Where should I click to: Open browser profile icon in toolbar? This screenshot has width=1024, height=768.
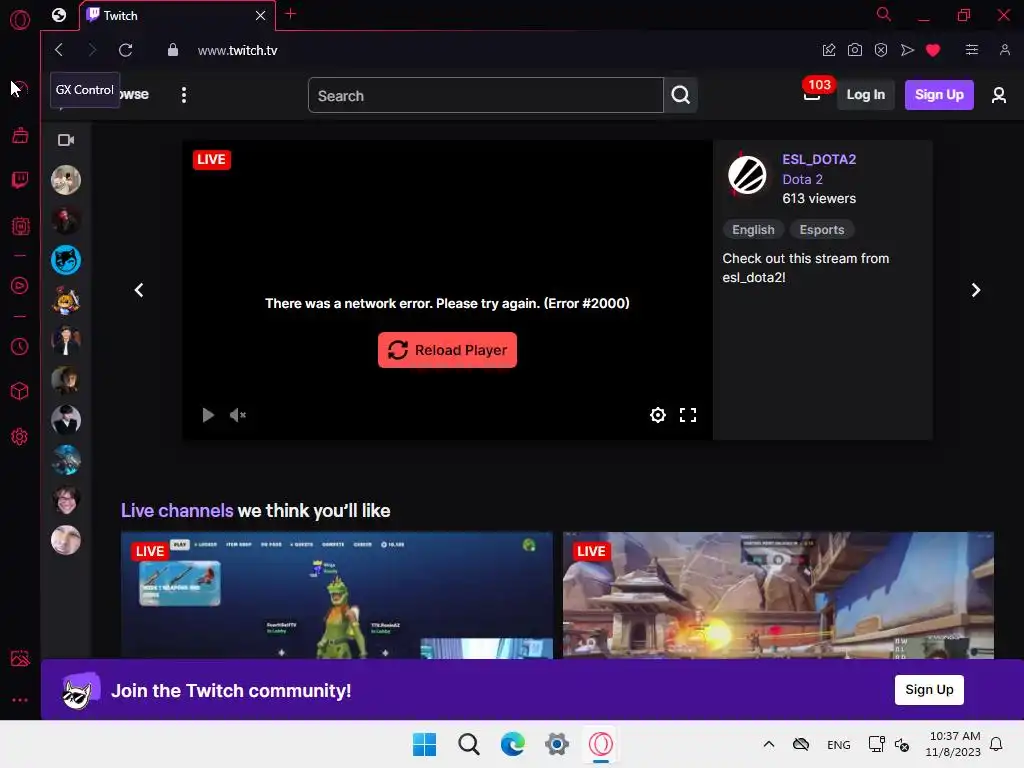click(1004, 50)
